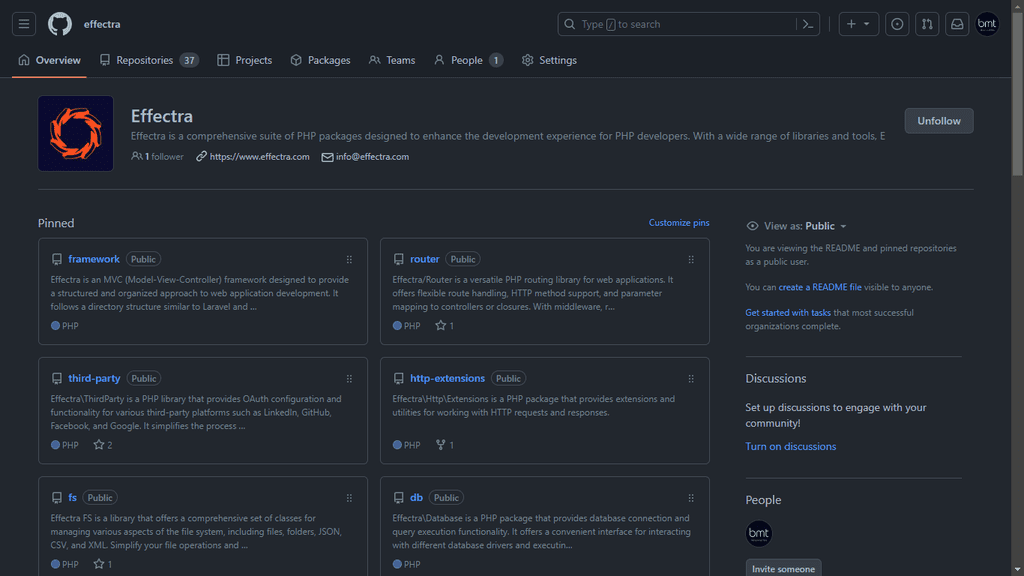The width and height of the screenshot is (1024, 576).
Task: Open the framework repository link
Action: (94, 259)
